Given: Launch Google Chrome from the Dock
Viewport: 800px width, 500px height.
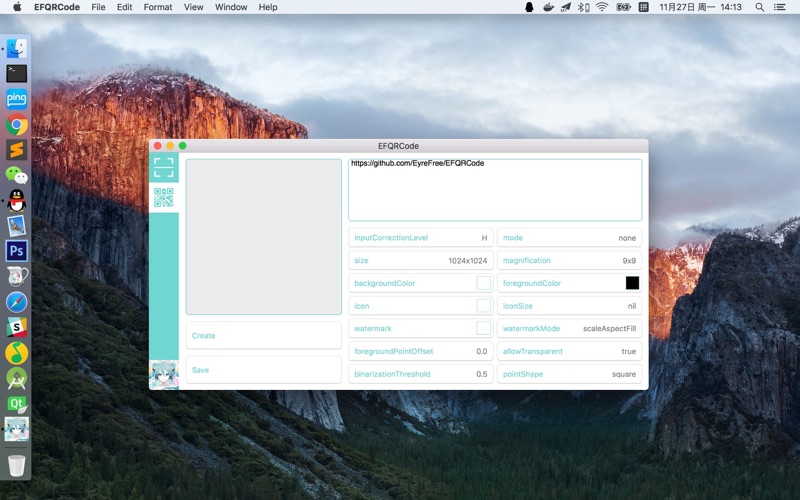Looking at the screenshot, I should pyautogui.click(x=16, y=124).
